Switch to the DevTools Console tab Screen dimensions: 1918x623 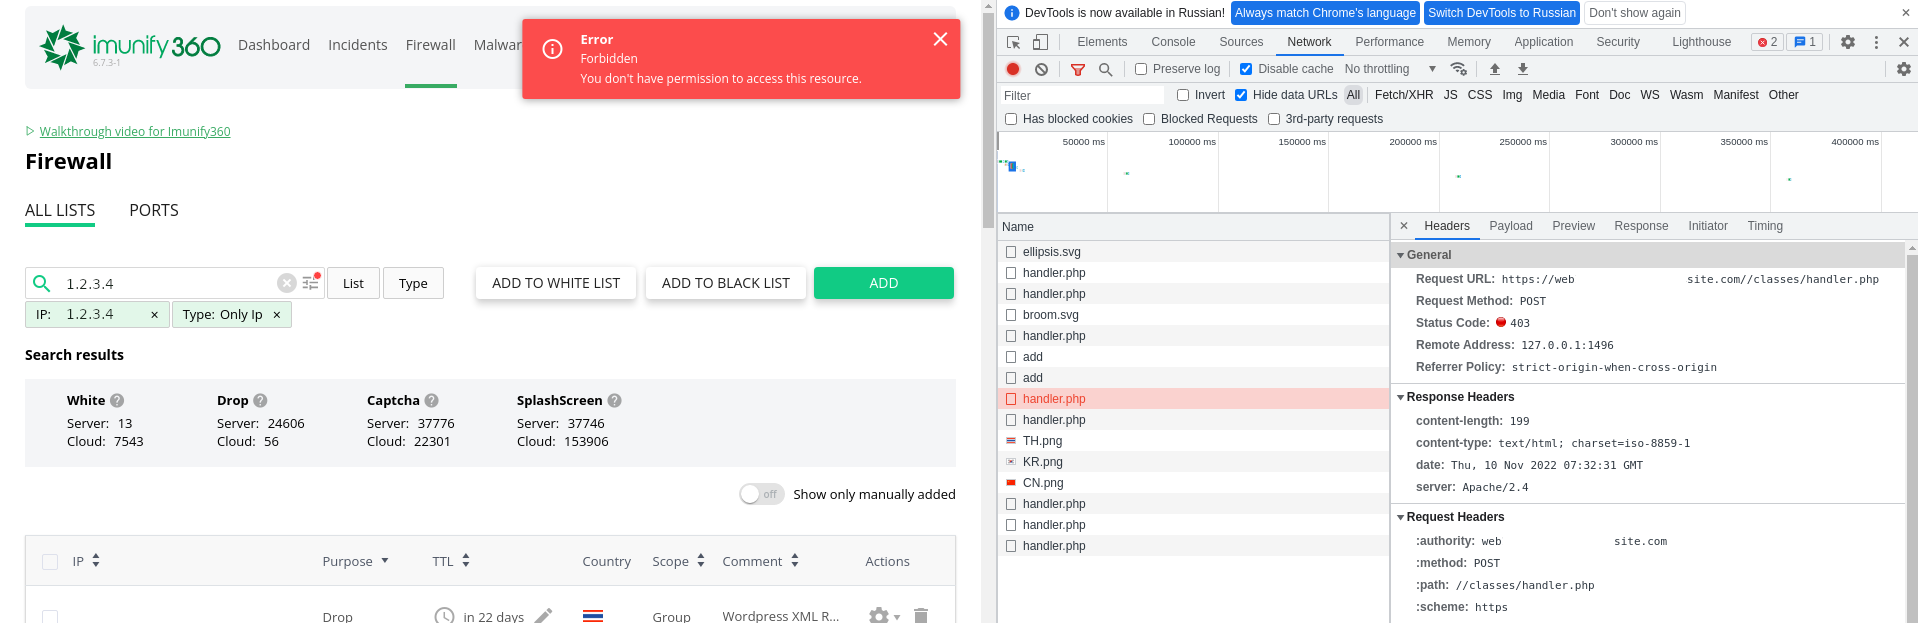[1173, 42]
